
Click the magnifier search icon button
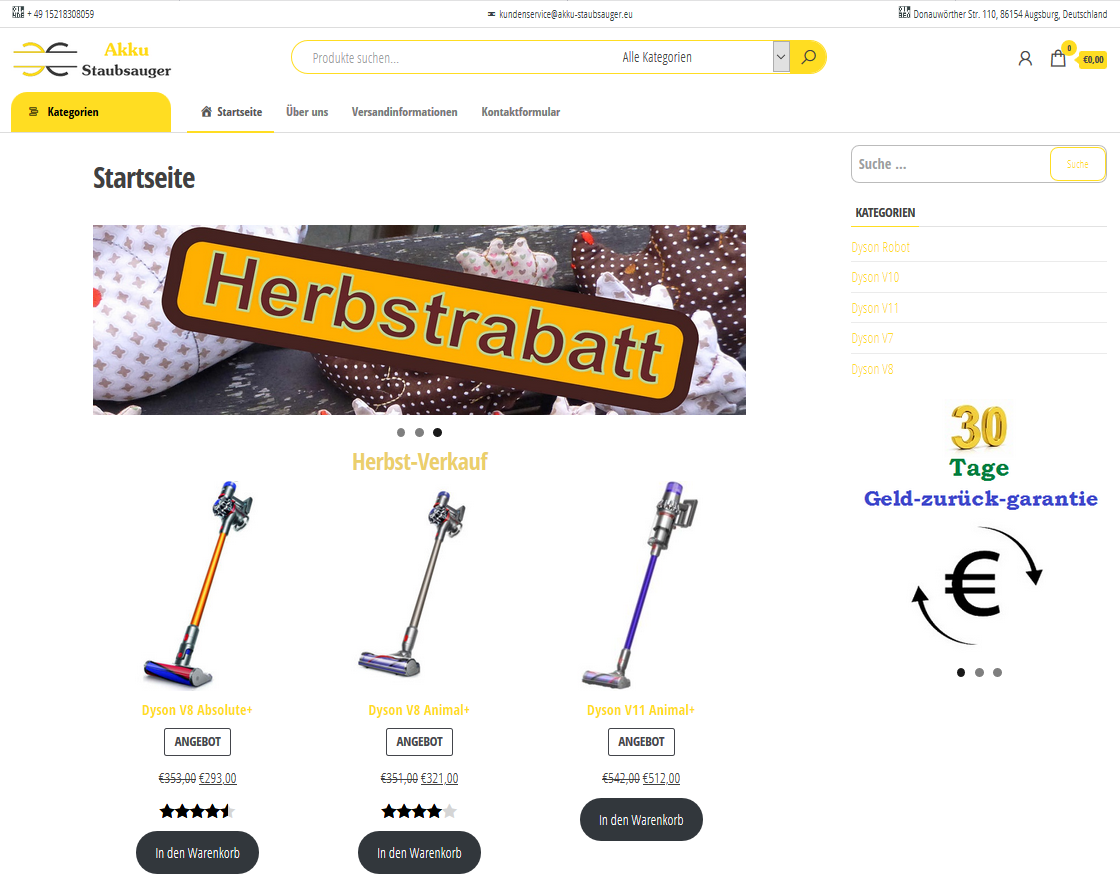pyautogui.click(x=808, y=57)
